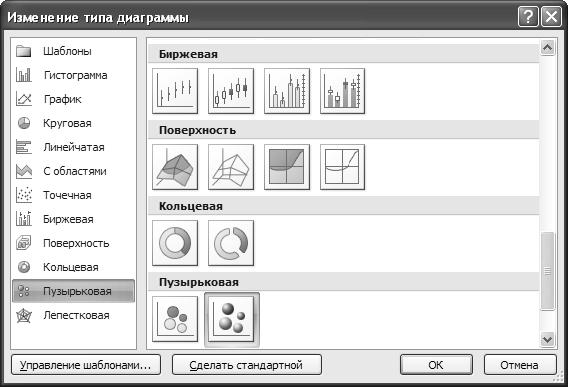Click the Точечная scatter chart icon

[x=24, y=195]
